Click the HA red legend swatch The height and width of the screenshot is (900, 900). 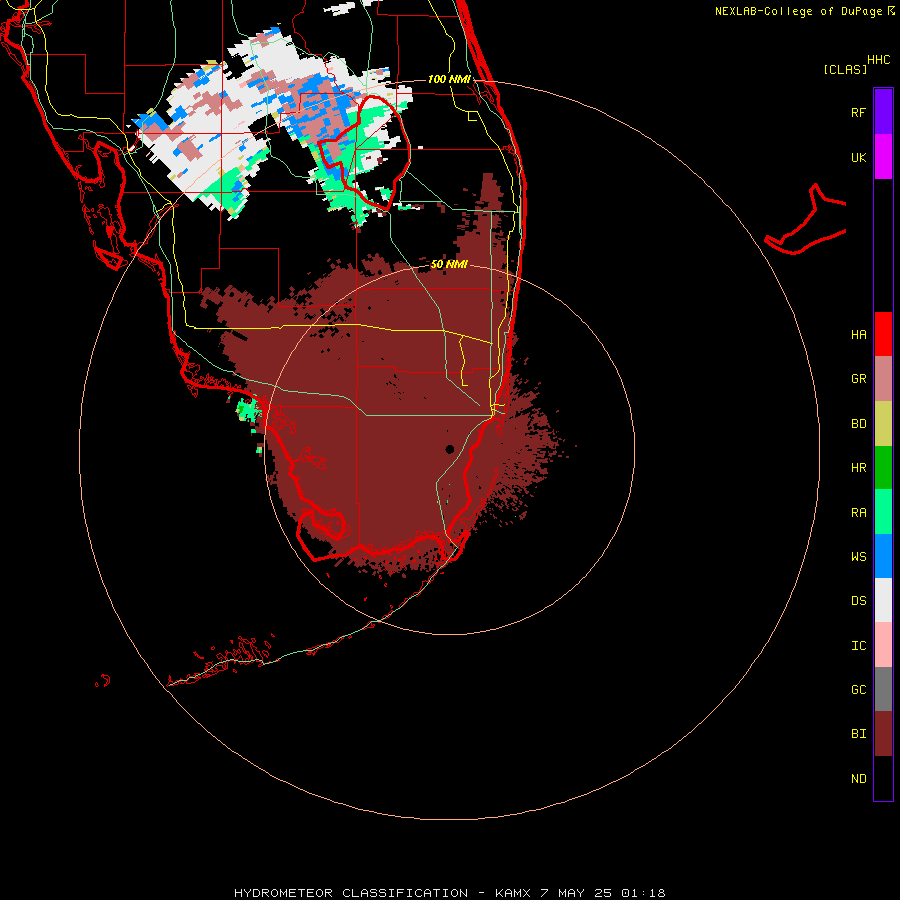(x=883, y=334)
